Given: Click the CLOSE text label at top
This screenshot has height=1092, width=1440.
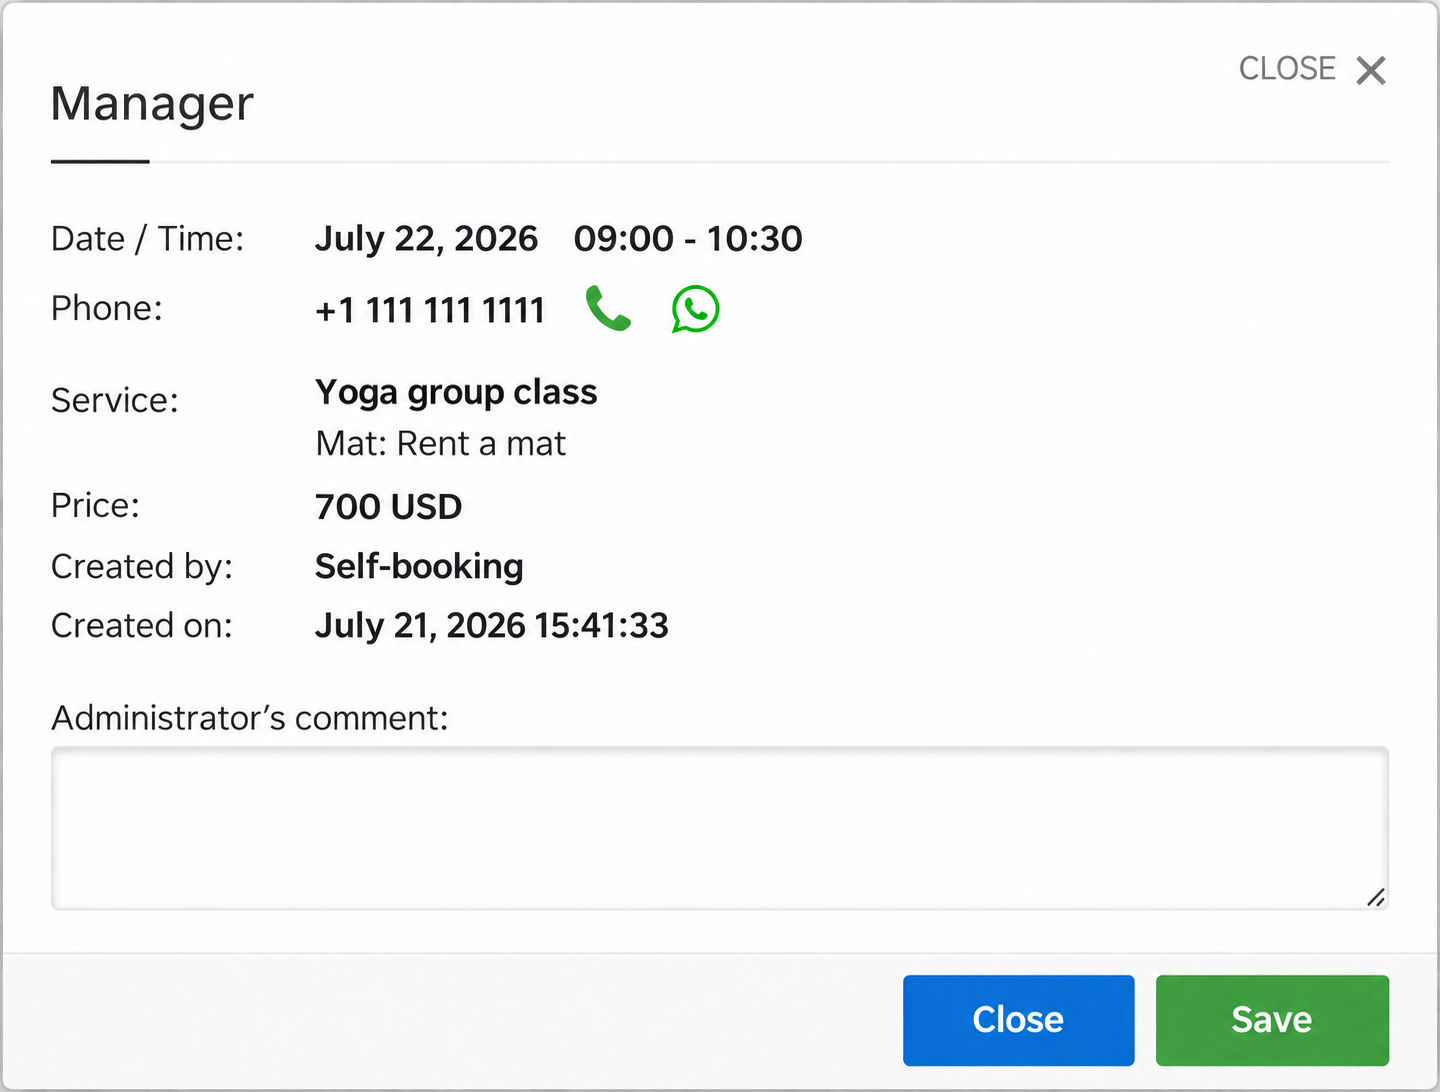Looking at the screenshot, I should tap(1287, 68).
